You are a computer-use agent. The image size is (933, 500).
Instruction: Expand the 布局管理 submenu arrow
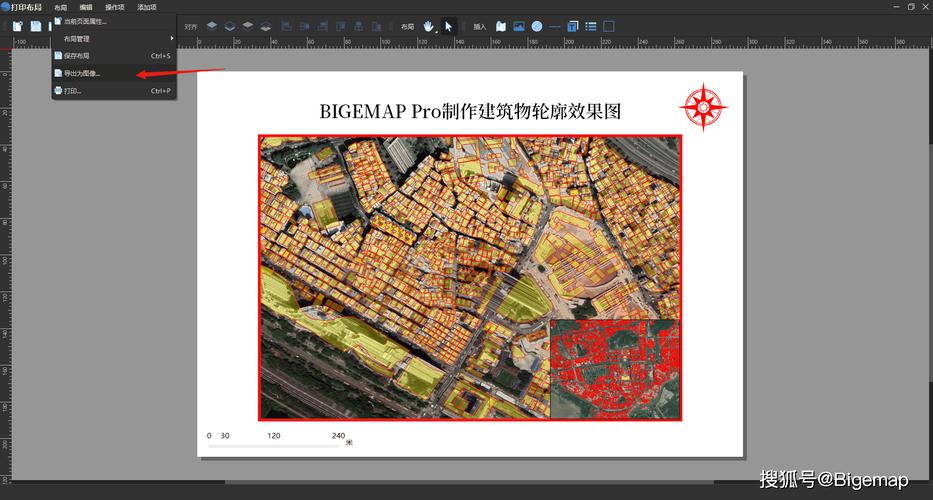172,38
